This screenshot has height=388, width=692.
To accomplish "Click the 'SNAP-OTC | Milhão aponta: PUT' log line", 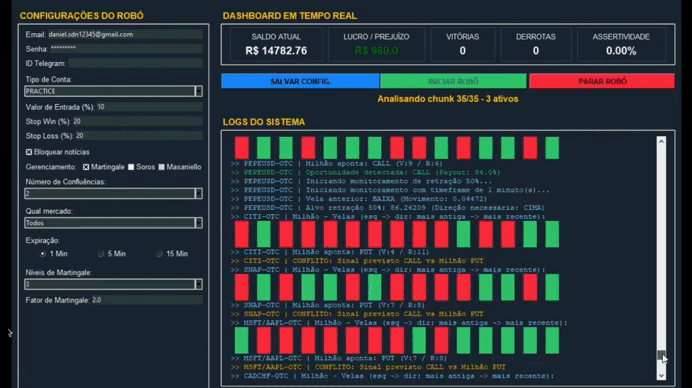I will 327,305.
